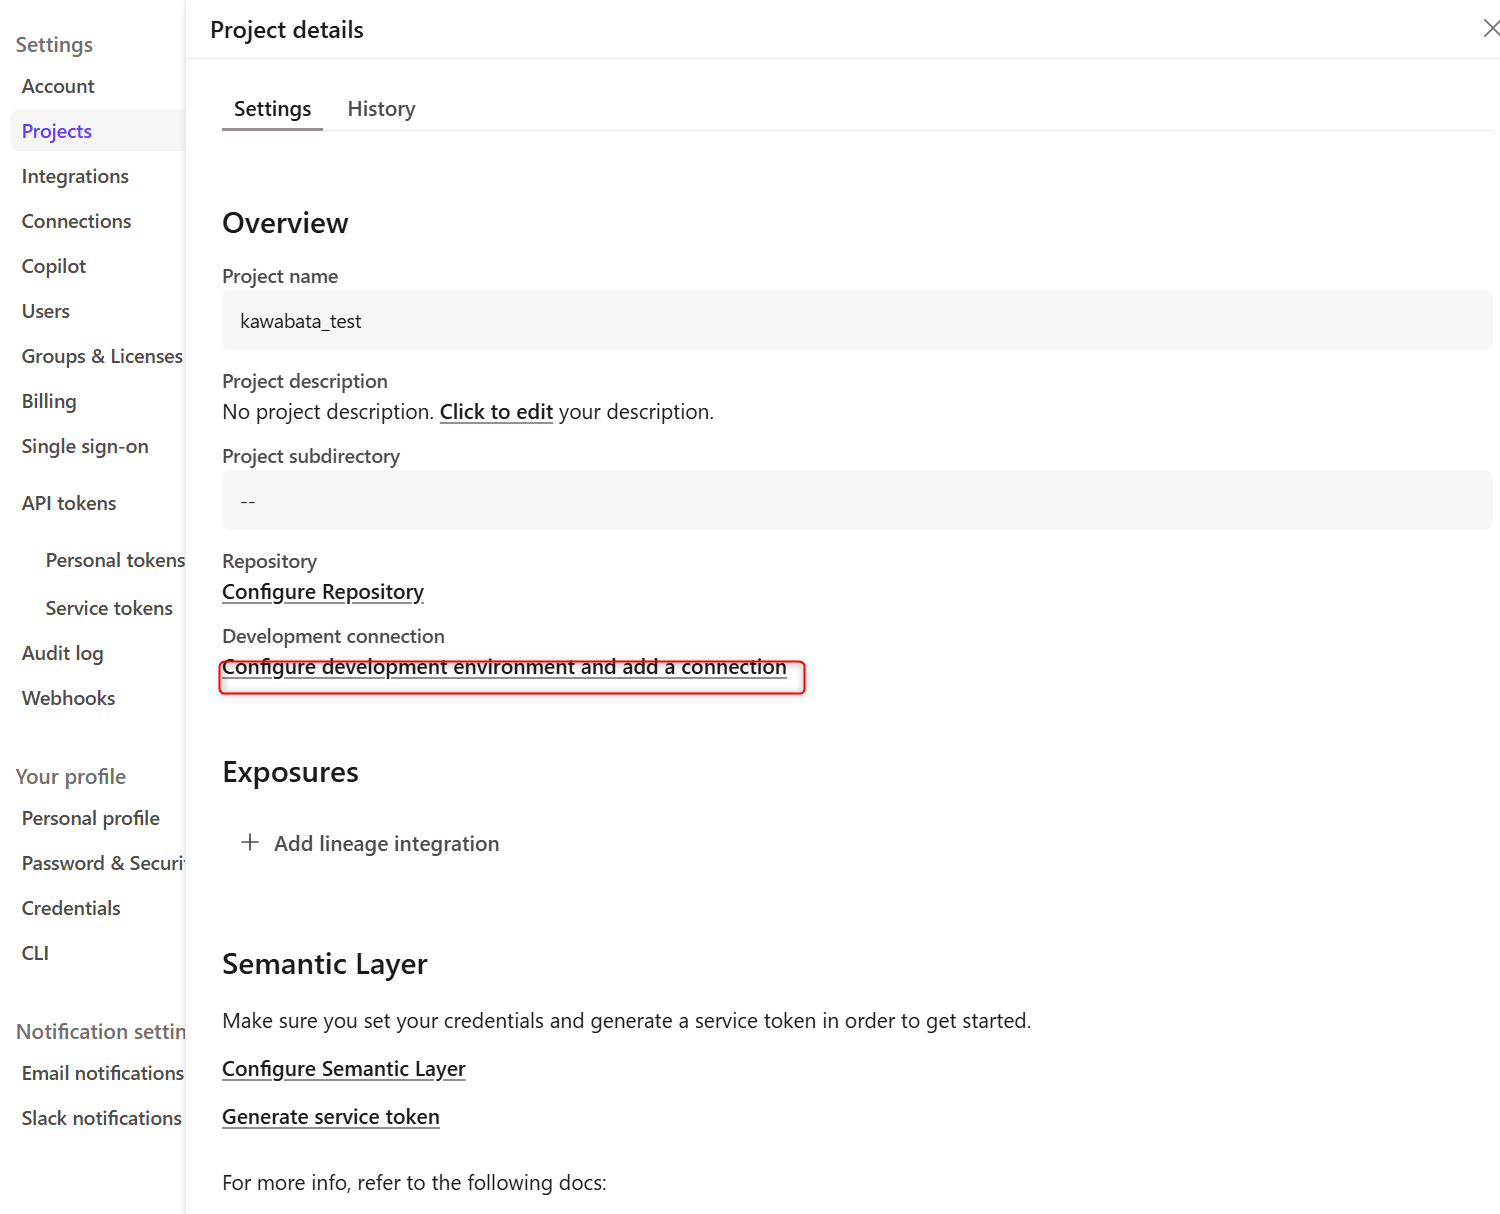Open Configure Repository link

tap(323, 592)
